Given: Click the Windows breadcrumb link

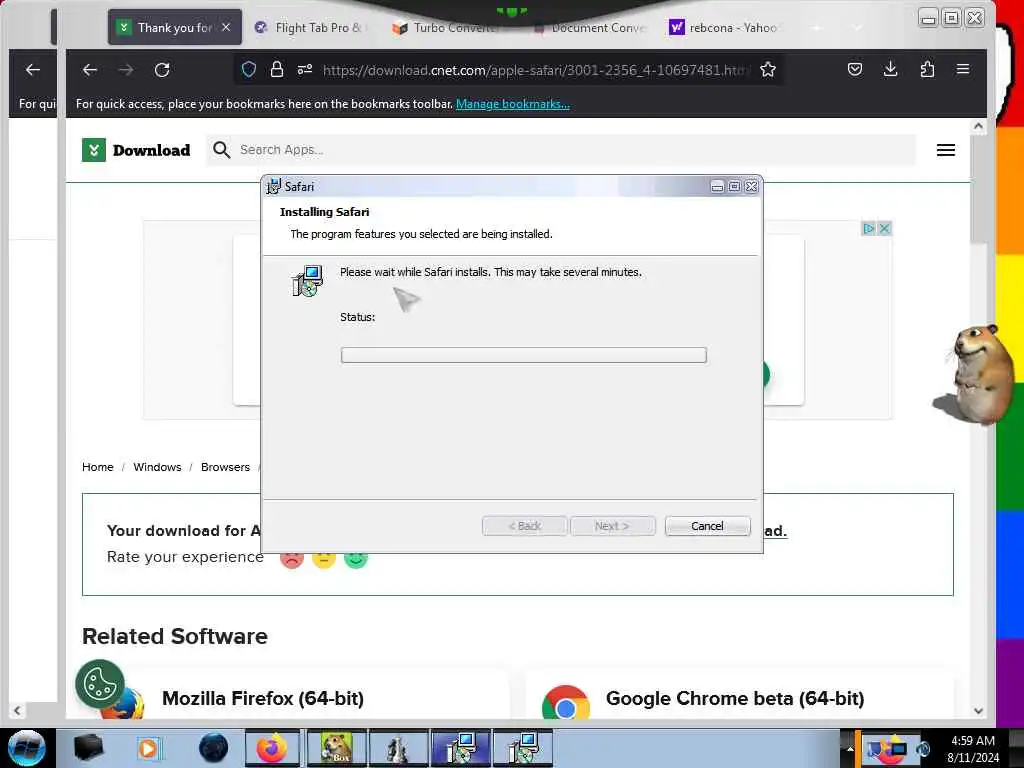Looking at the screenshot, I should point(157,467).
